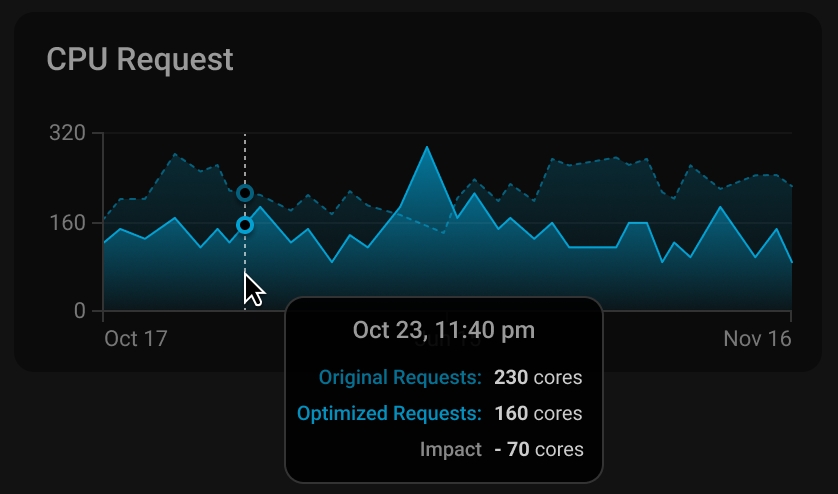Click the dashed line's left start near Oct 17
The image size is (838, 494).
click(105, 218)
